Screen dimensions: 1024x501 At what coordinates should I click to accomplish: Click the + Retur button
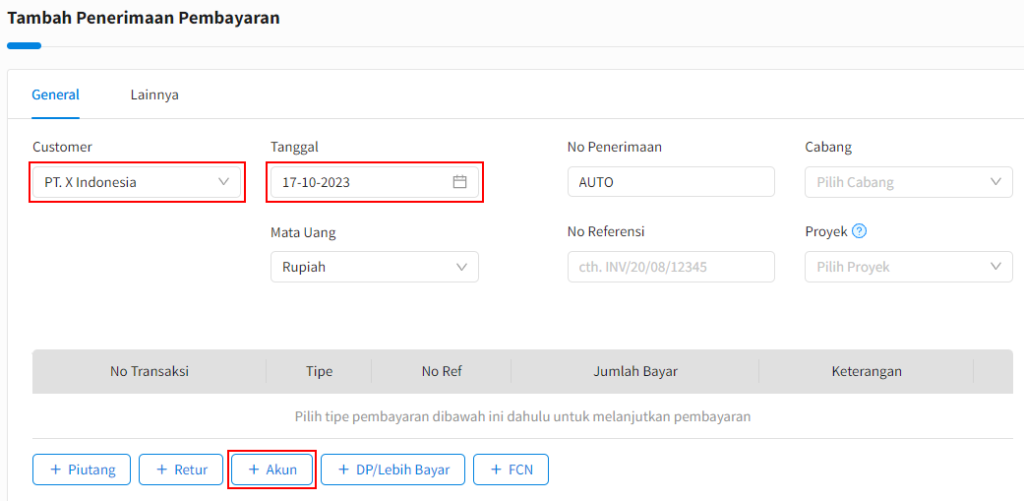pyautogui.click(x=179, y=470)
